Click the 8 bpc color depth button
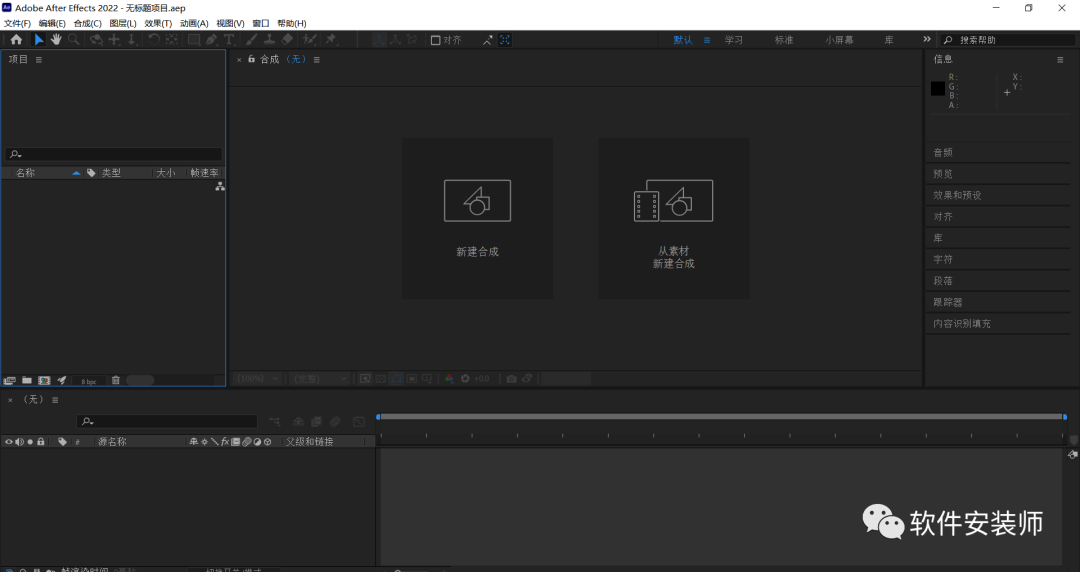The image size is (1080, 572). click(89, 381)
